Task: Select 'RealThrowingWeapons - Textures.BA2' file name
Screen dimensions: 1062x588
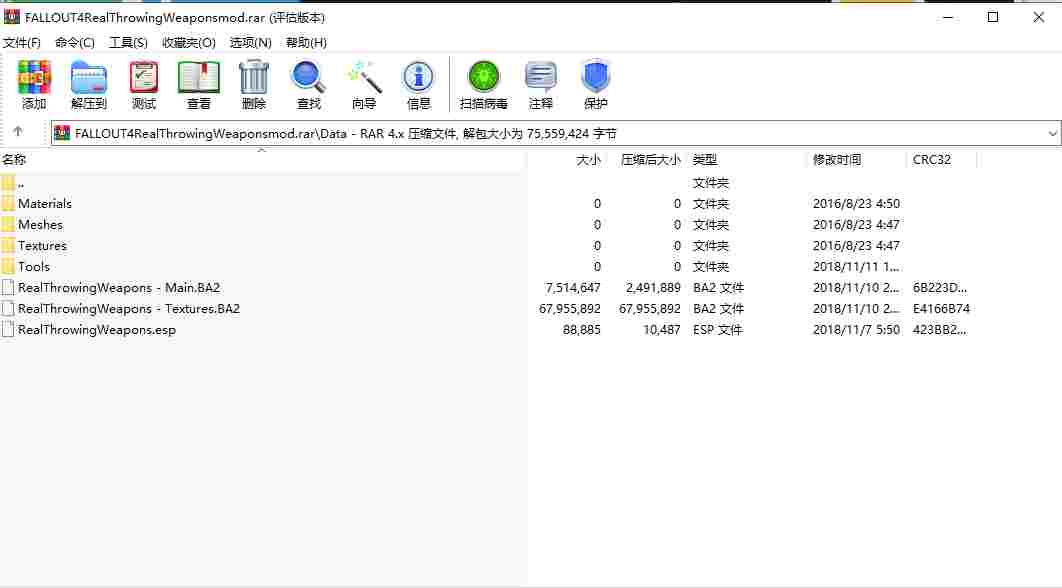Action: (x=129, y=308)
